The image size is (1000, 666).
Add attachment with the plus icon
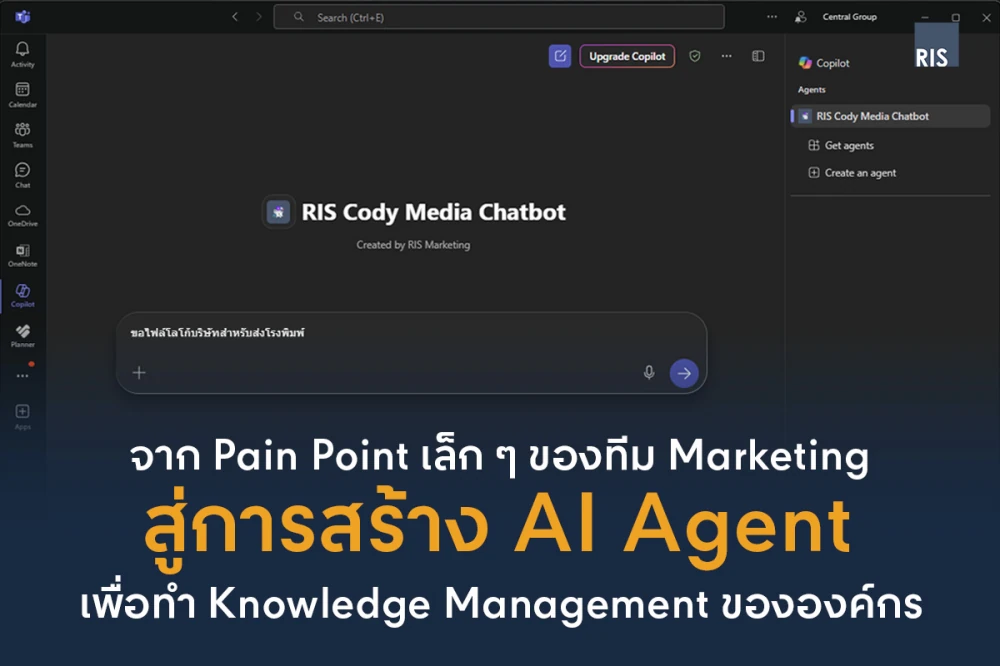coord(138,373)
